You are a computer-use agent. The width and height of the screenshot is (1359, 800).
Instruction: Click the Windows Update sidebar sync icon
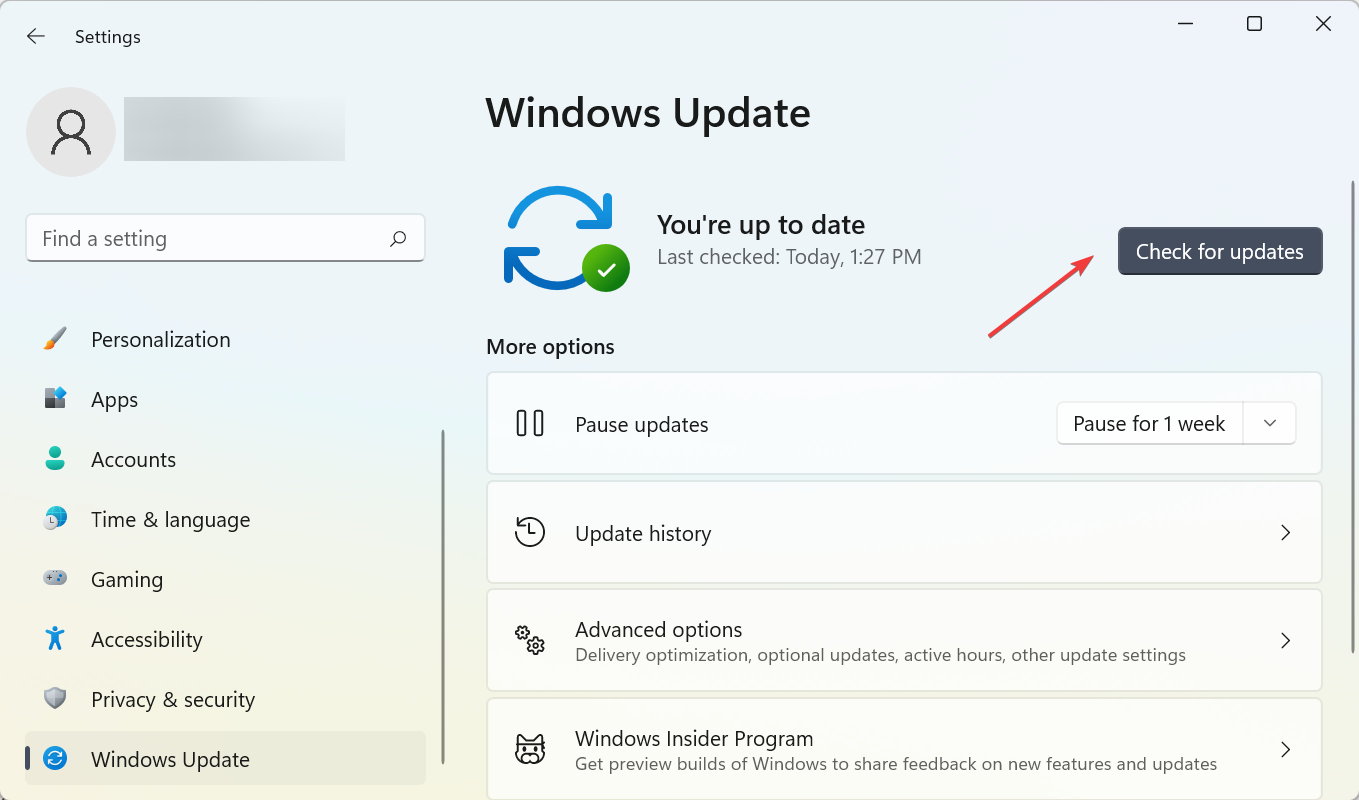pyautogui.click(x=55, y=759)
